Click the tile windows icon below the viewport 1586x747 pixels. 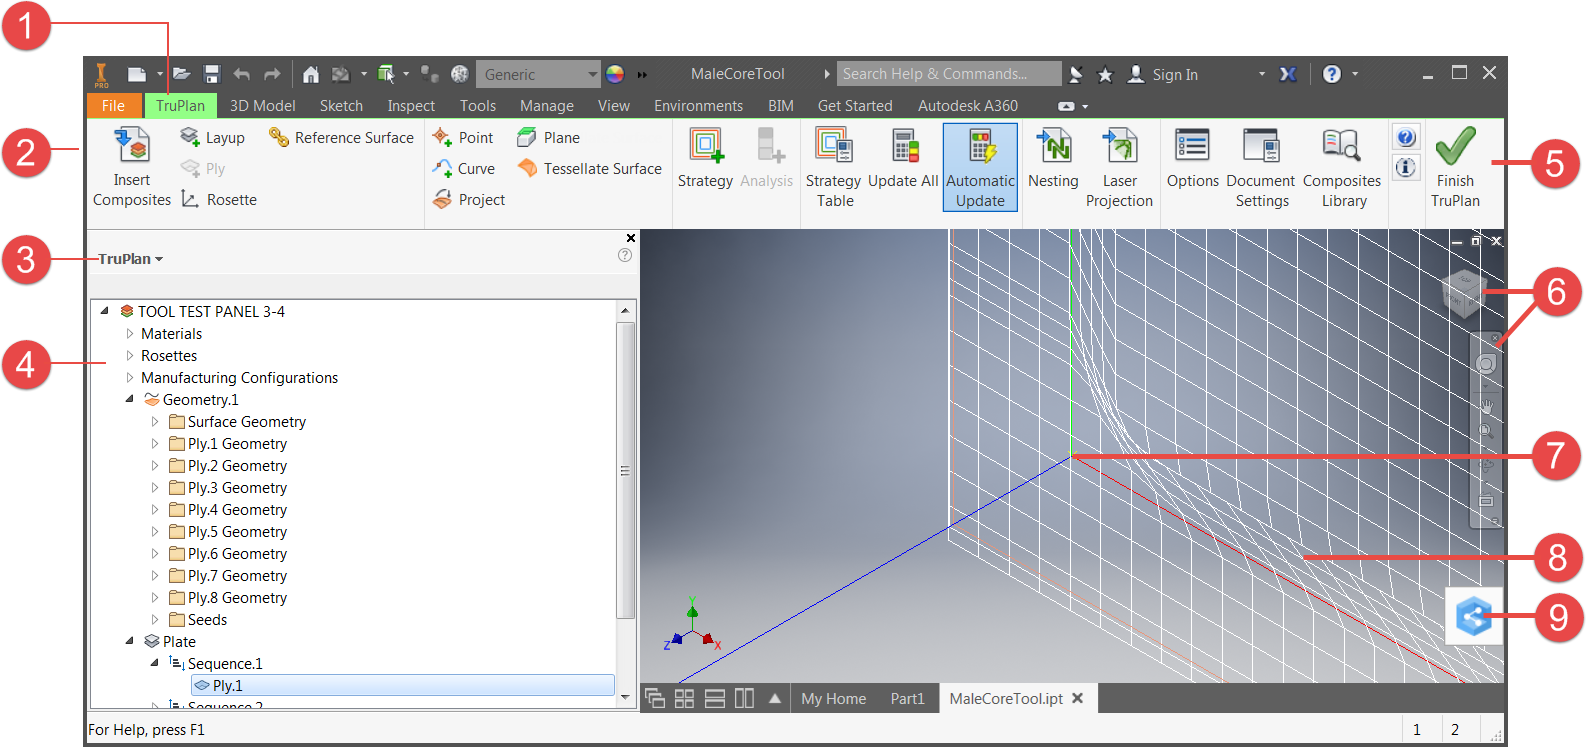point(684,699)
